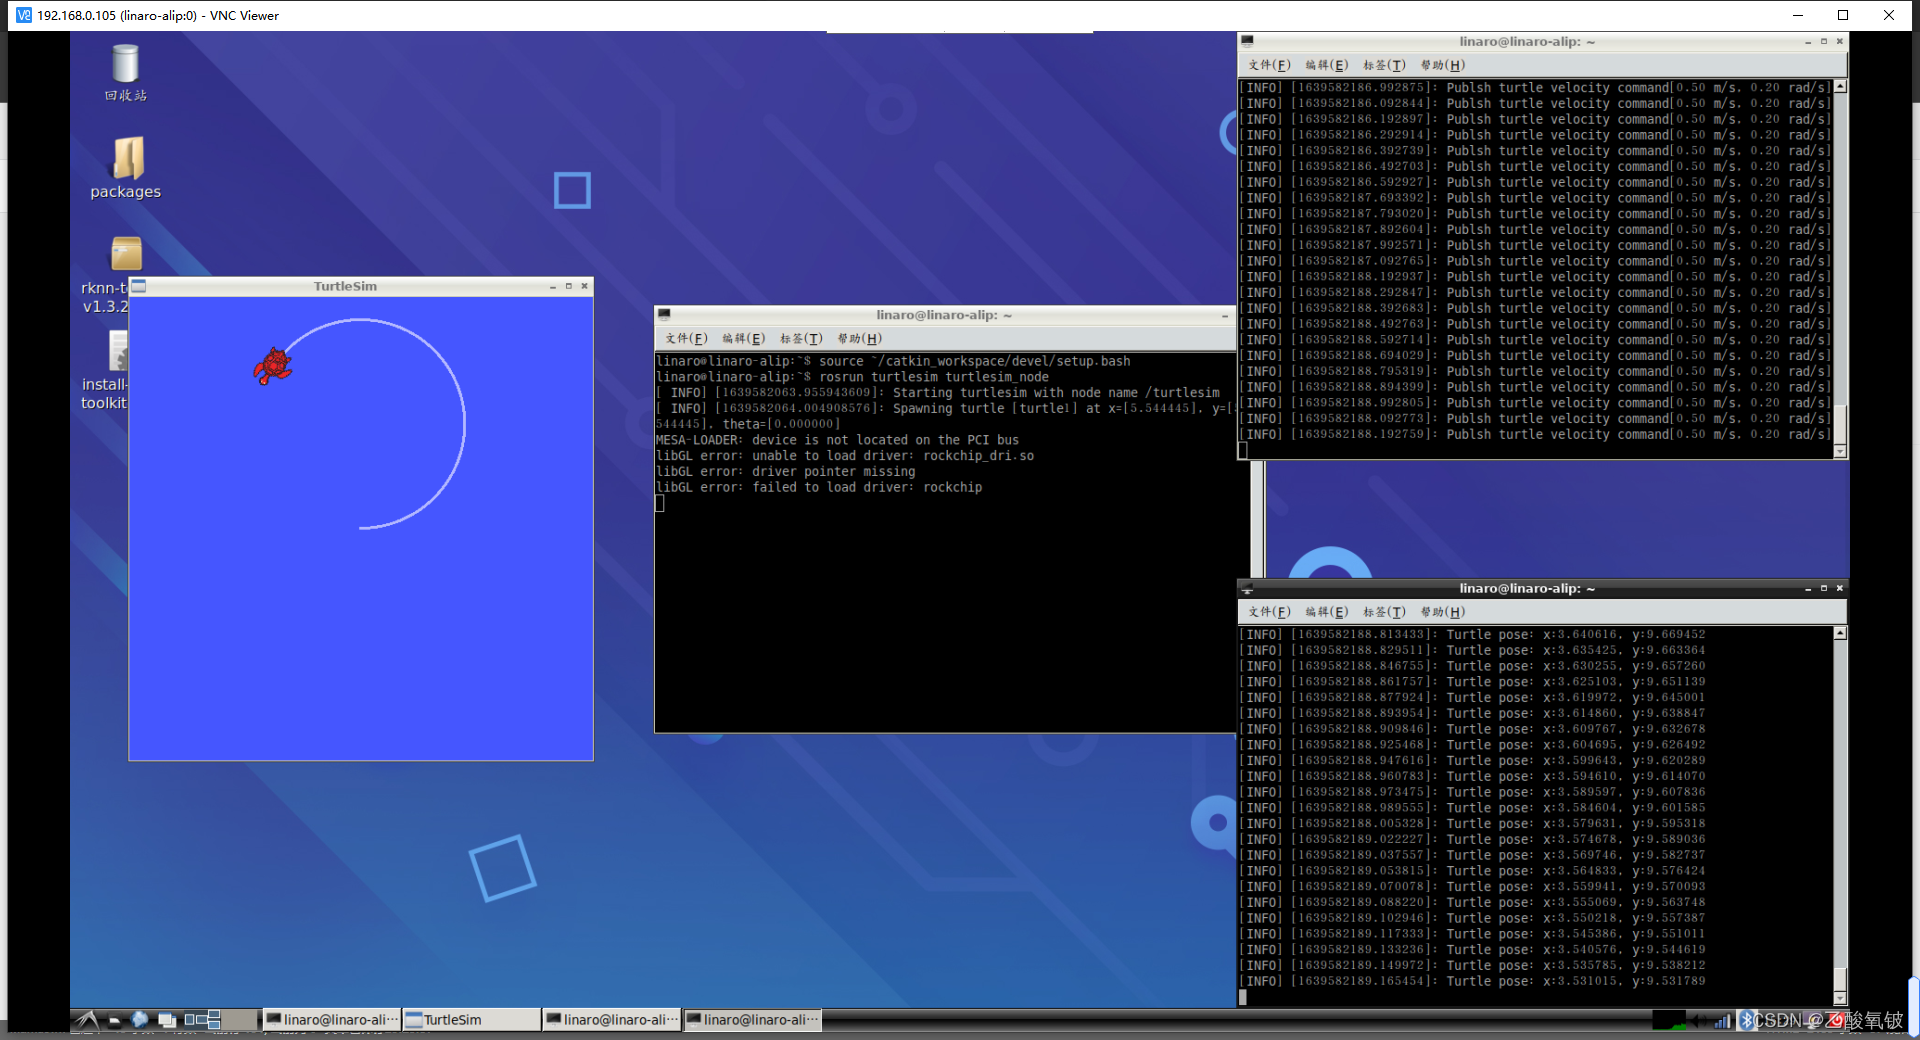Click the Turtle pose terminal scrollbar thumb
This screenshot has height=1040, width=1920.
pyautogui.click(x=1840, y=979)
